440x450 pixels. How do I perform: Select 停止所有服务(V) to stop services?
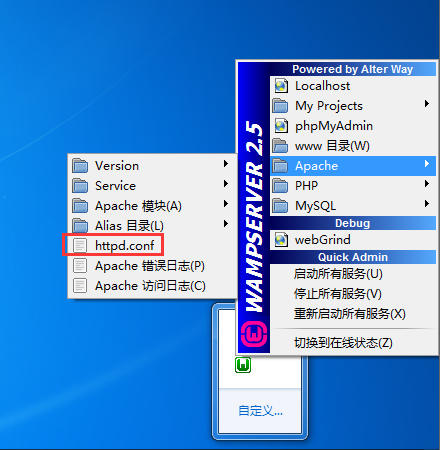coord(353,294)
